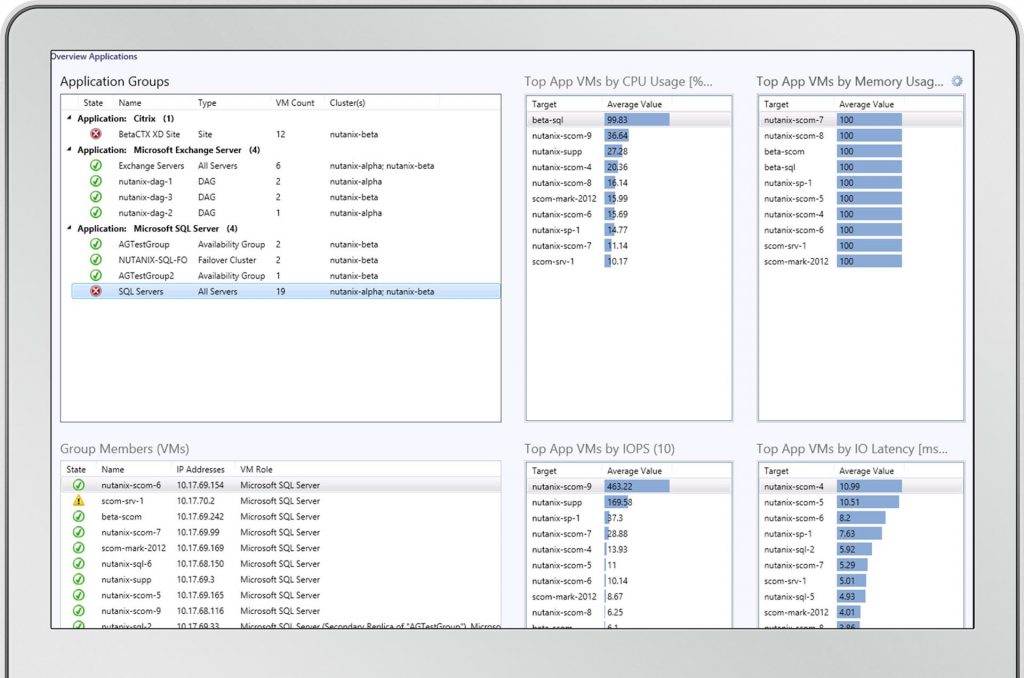Select the AGTestGroup2 availability group name
The height and width of the screenshot is (678, 1024).
pos(146,275)
